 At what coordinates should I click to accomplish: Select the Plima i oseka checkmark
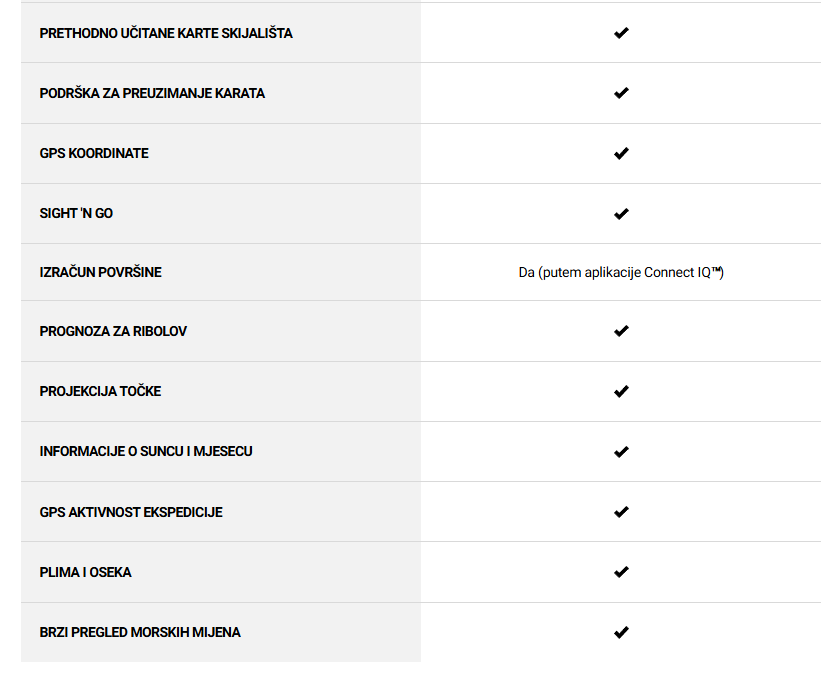[621, 572]
